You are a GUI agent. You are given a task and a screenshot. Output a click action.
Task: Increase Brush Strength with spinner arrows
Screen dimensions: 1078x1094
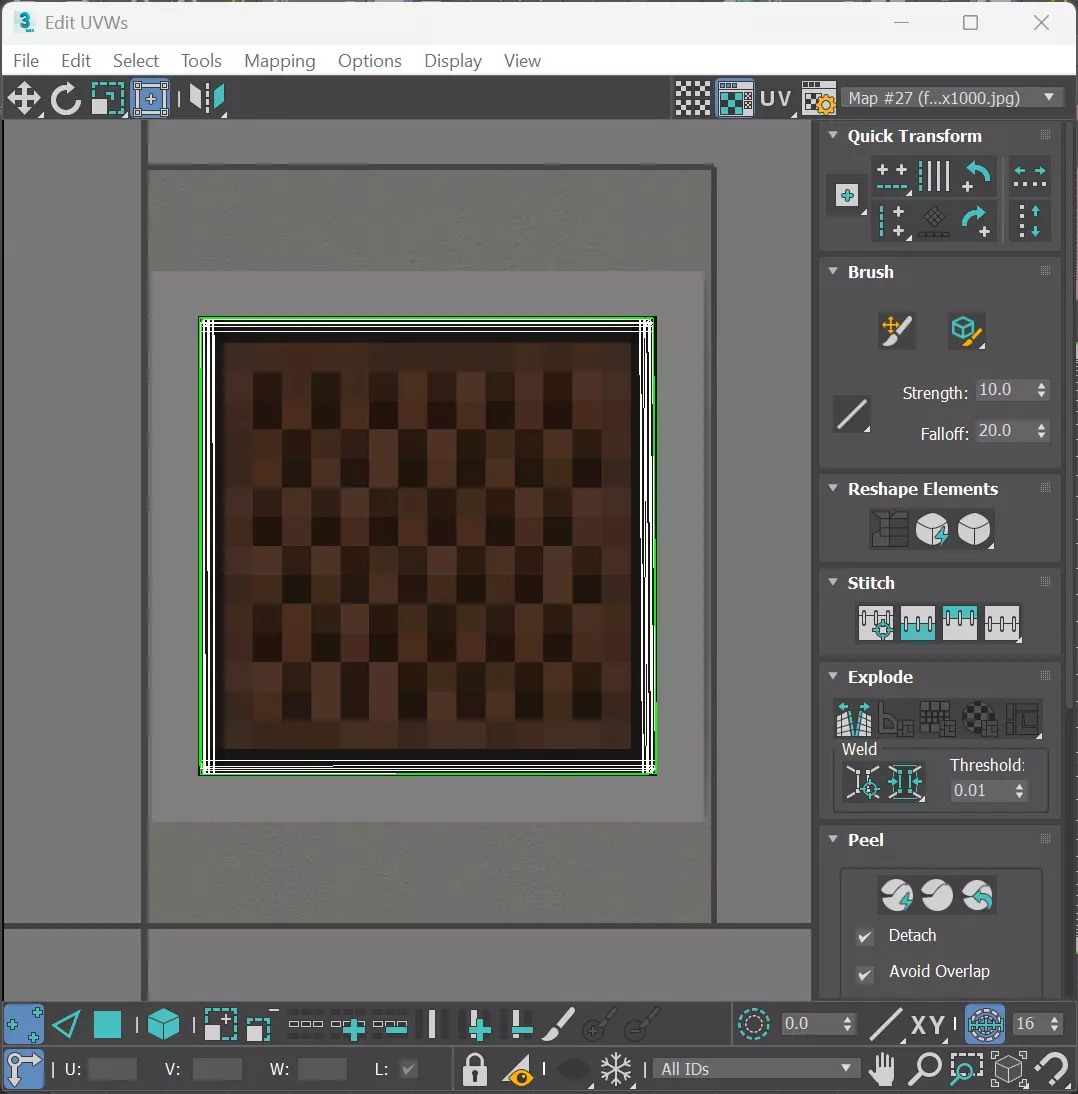point(1041,385)
